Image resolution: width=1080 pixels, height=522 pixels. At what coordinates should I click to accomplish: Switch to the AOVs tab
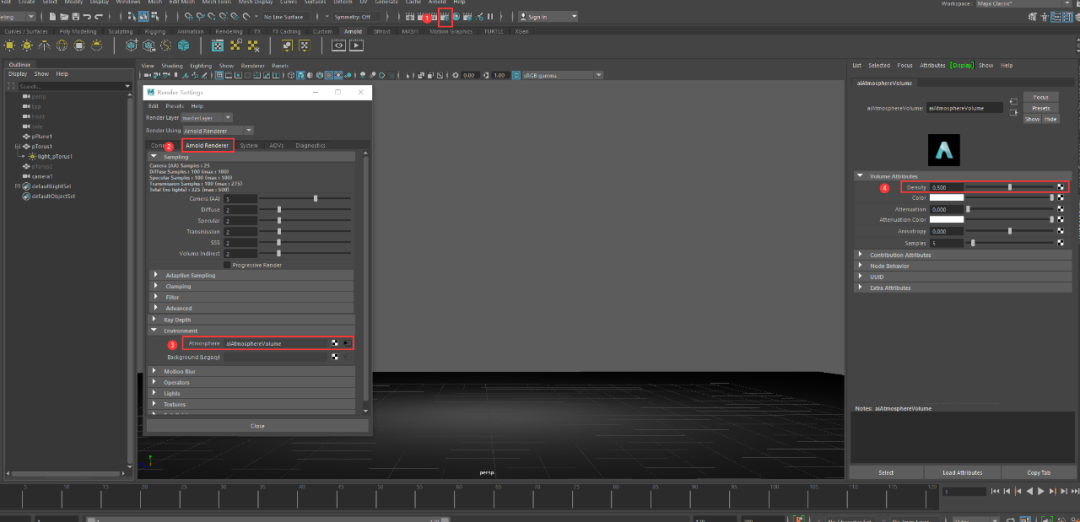pos(276,145)
